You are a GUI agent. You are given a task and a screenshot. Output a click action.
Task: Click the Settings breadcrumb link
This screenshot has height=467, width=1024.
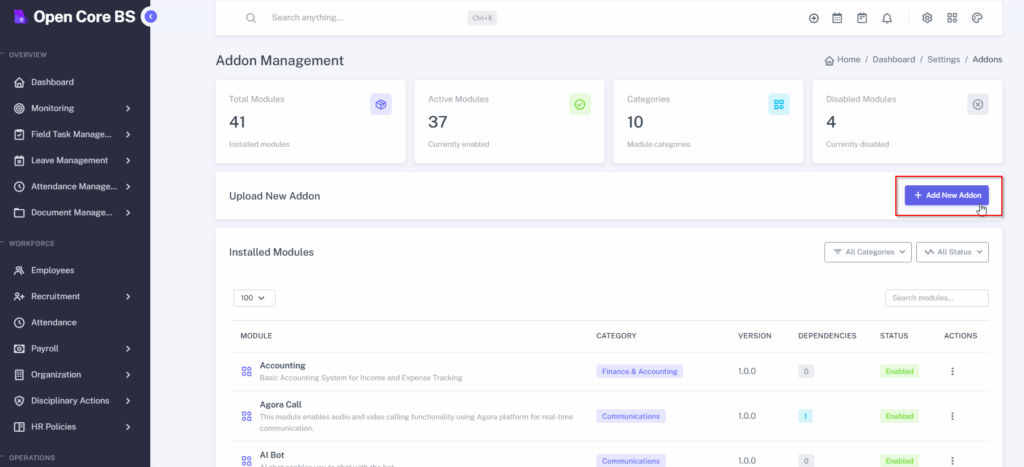[943, 60]
